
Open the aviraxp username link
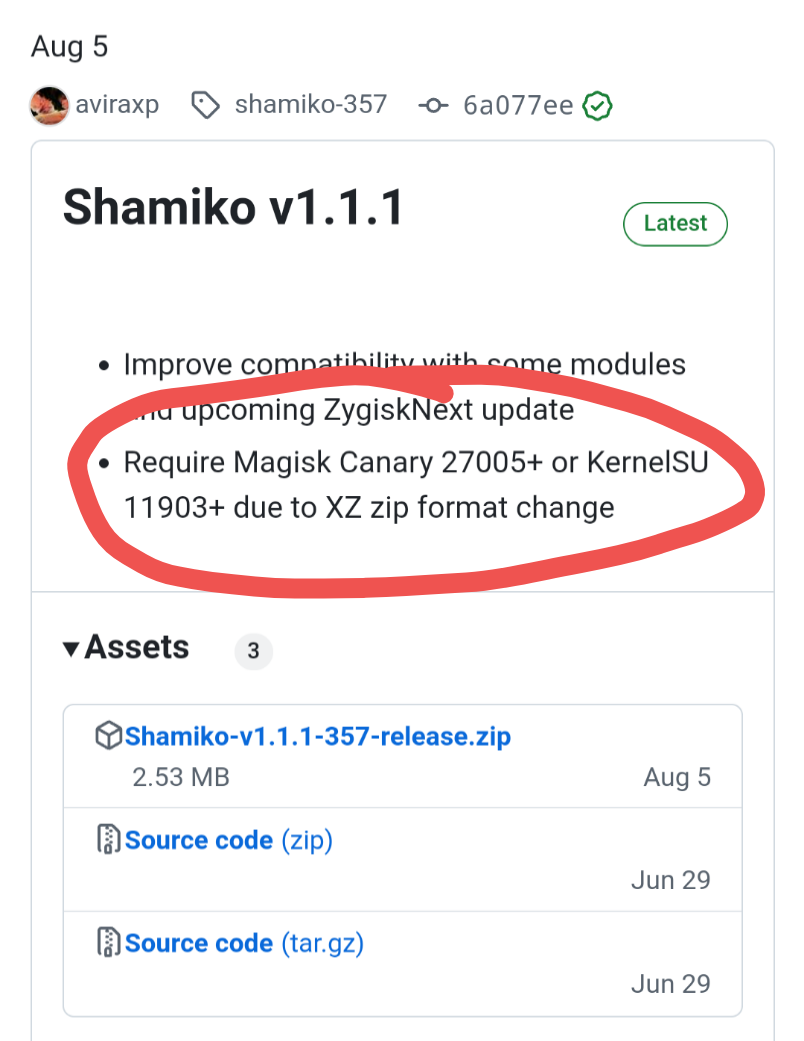[117, 105]
